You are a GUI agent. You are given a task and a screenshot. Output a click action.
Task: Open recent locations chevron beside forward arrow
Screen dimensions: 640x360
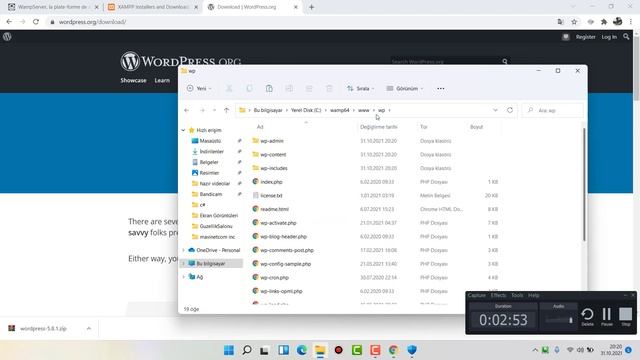(214, 110)
